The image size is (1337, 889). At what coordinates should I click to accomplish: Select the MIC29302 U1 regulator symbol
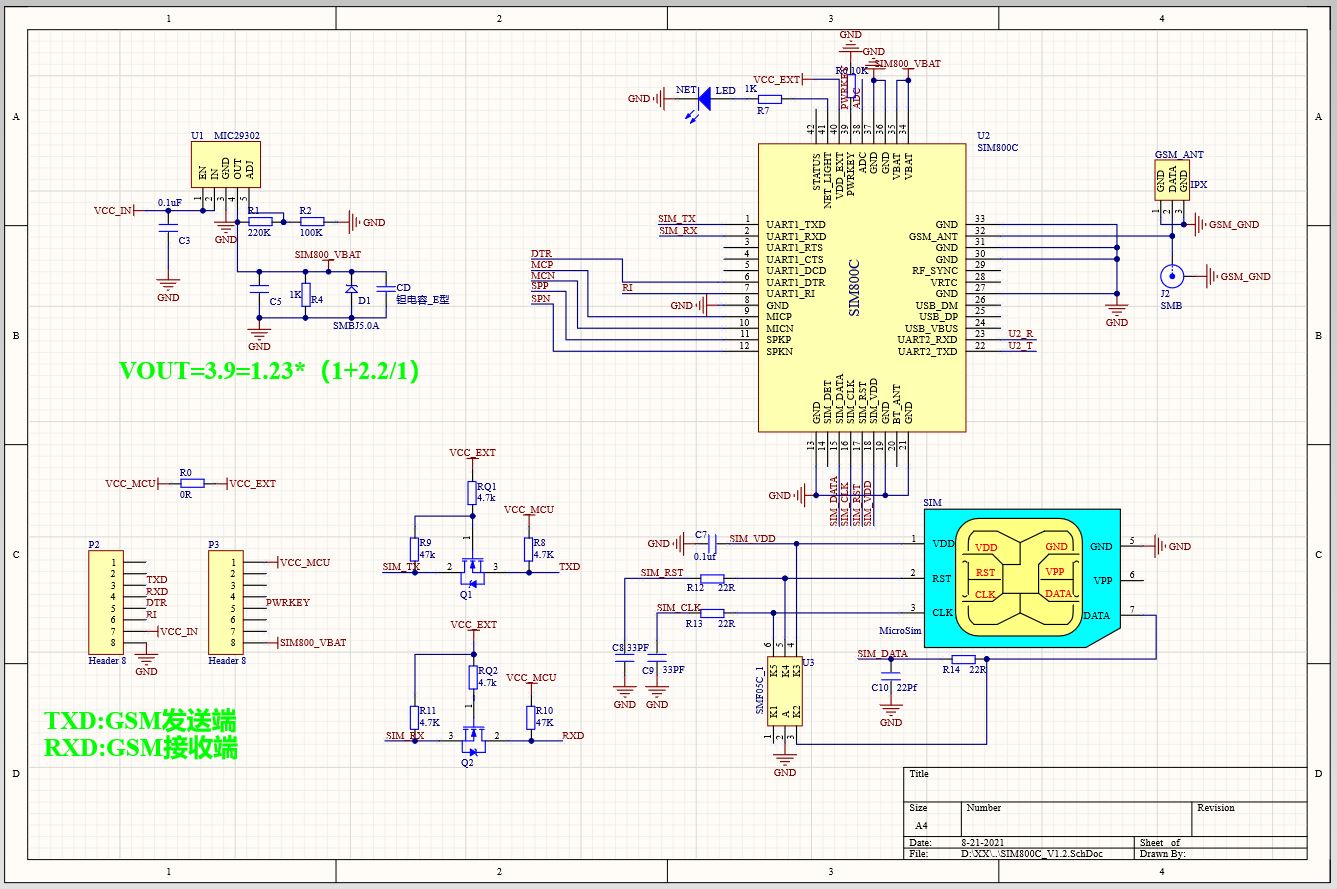226,164
